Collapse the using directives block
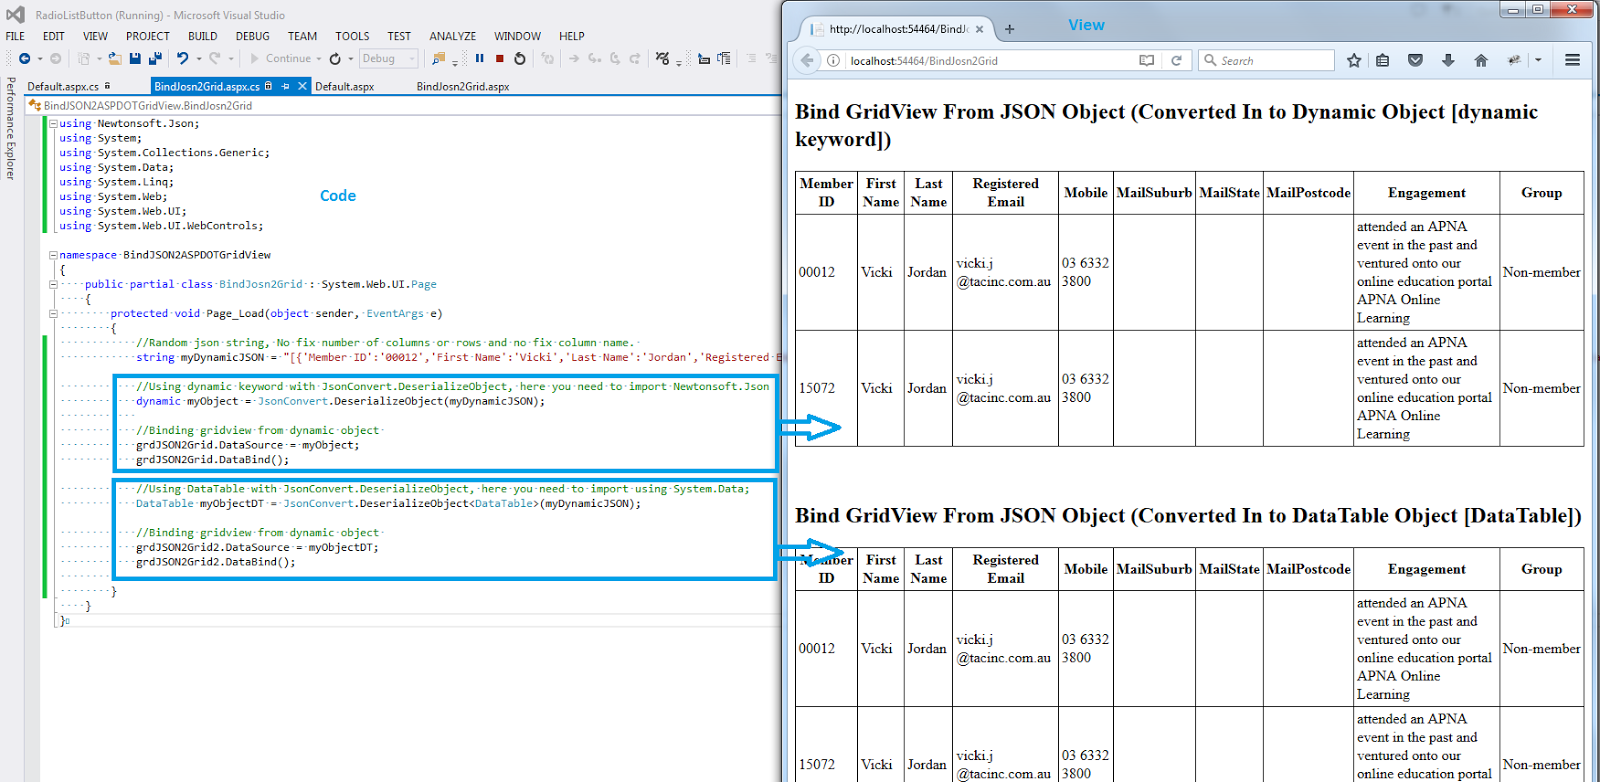This screenshot has width=1600, height=782. click(53, 124)
